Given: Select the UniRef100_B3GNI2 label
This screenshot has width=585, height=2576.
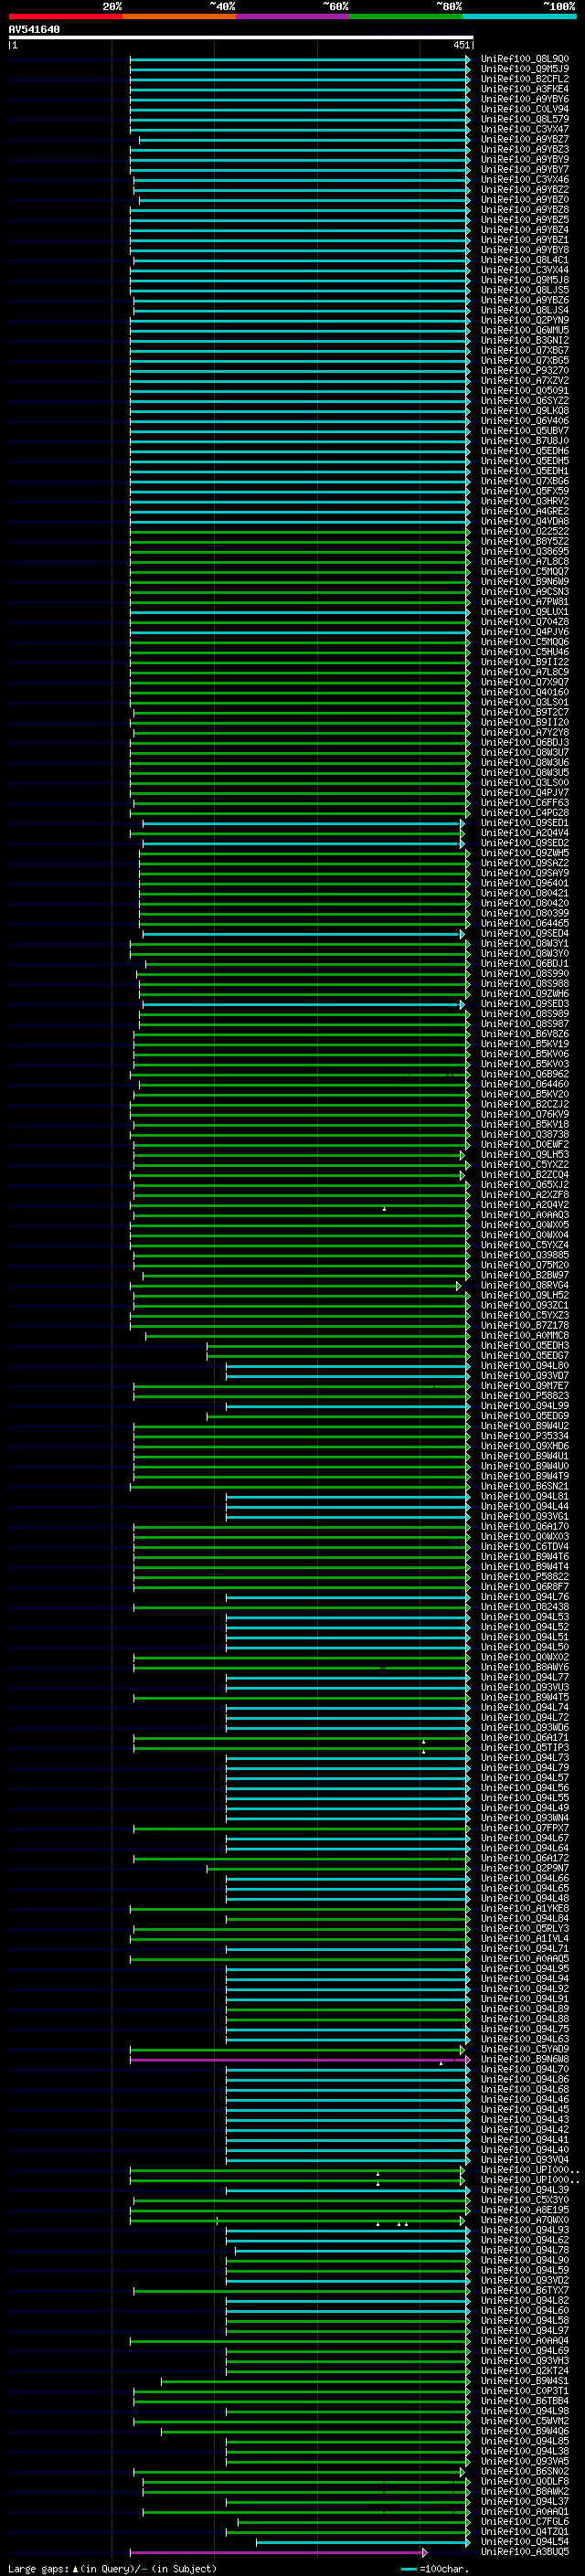Looking at the screenshot, I should pyautogui.click(x=525, y=340).
